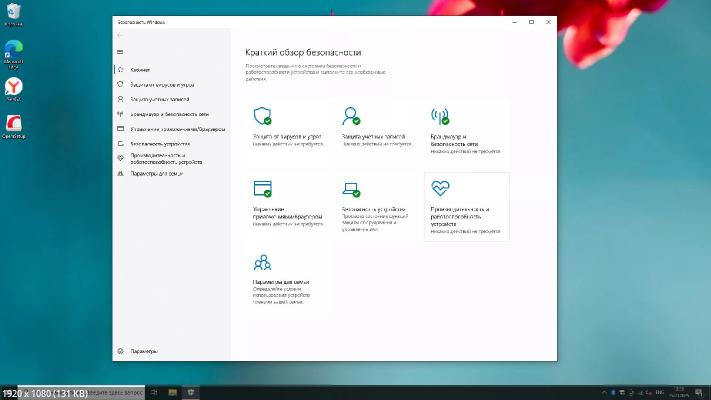Image resolution: width=711 pixels, height=400 pixels.
Task: Click the ENG language indicator
Action: 660,392
